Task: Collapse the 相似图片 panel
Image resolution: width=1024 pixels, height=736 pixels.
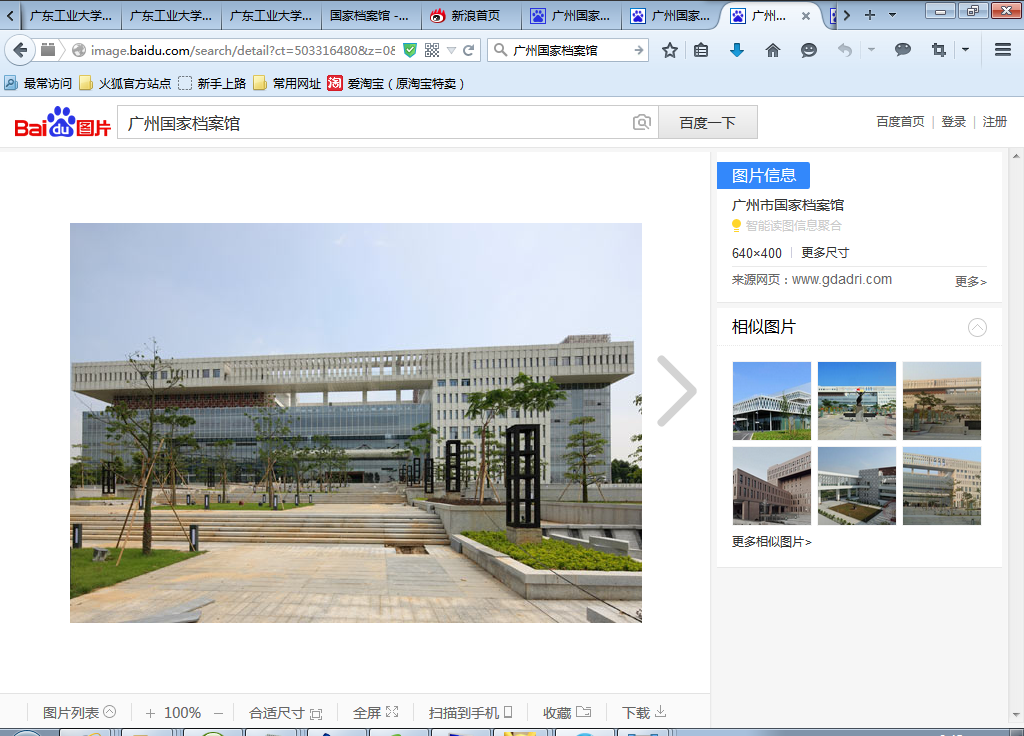Action: tap(977, 327)
